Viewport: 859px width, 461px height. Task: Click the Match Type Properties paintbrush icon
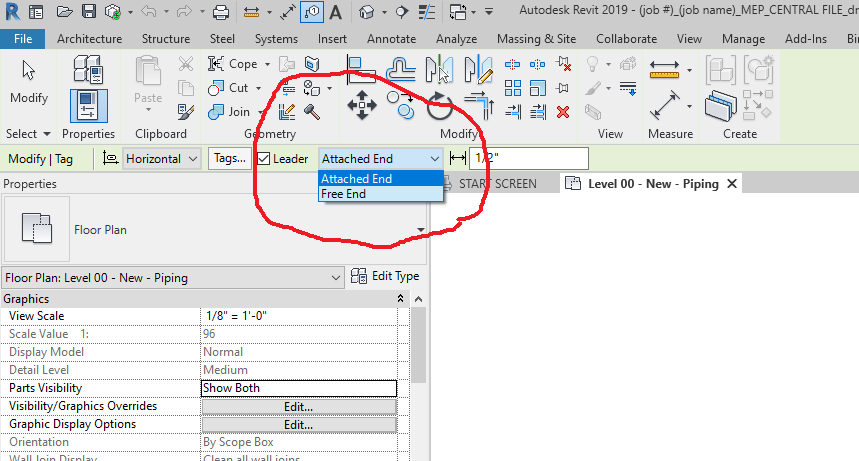[186, 112]
